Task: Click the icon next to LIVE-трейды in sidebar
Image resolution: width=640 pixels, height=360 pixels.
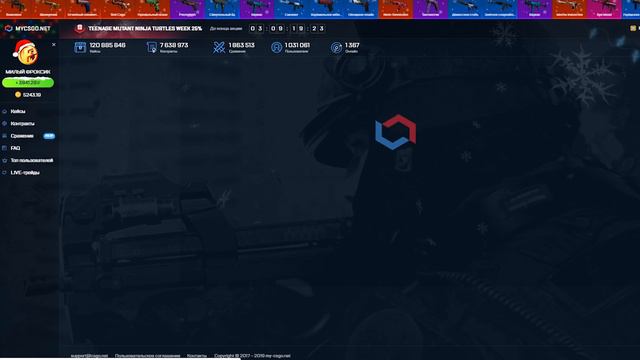Action: (4, 173)
